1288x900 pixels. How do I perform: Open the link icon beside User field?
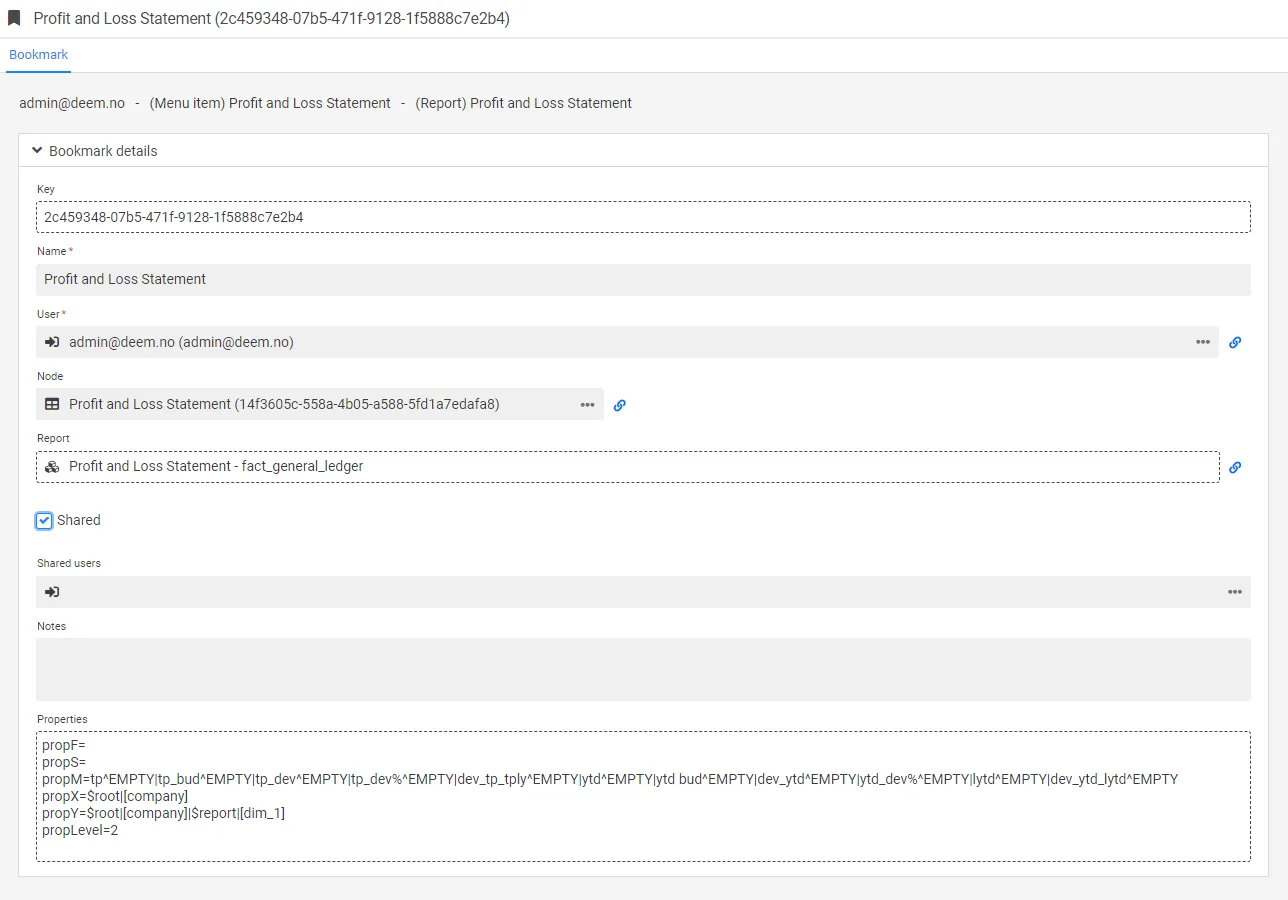pyautogui.click(x=1235, y=342)
